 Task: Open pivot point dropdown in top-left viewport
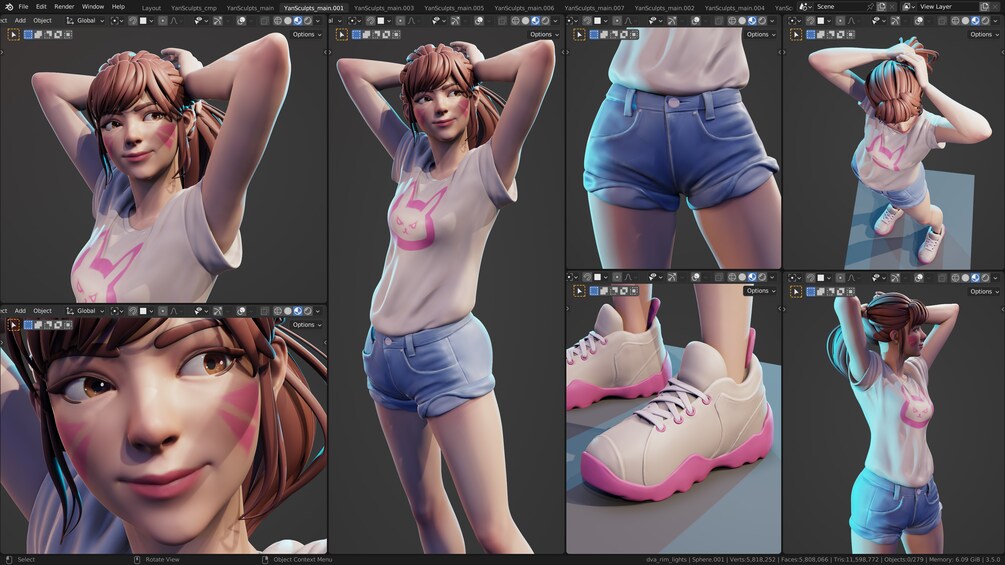[x=117, y=20]
